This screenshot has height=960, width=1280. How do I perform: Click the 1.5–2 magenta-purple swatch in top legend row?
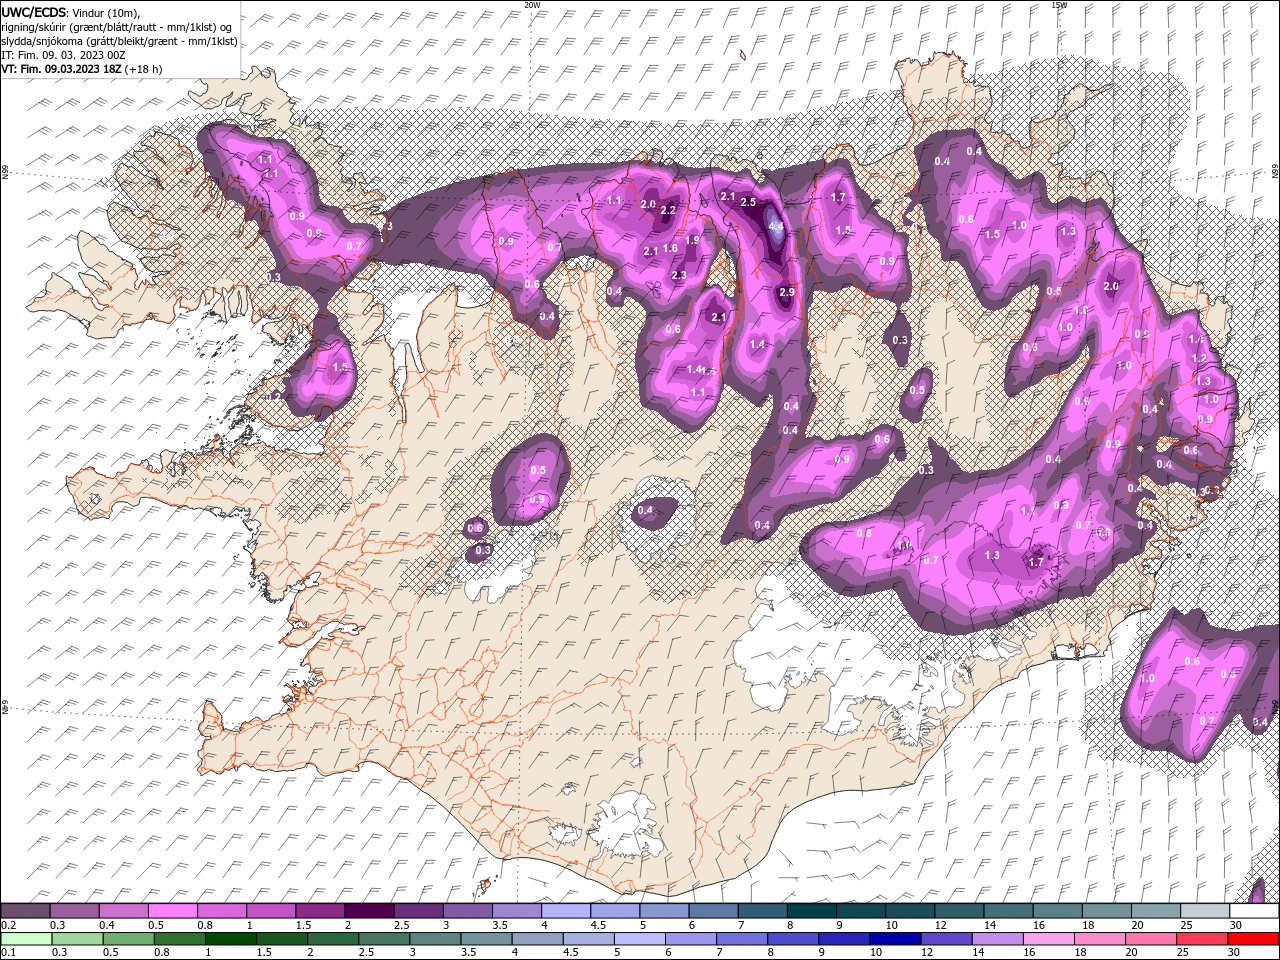click(x=320, y=911)
